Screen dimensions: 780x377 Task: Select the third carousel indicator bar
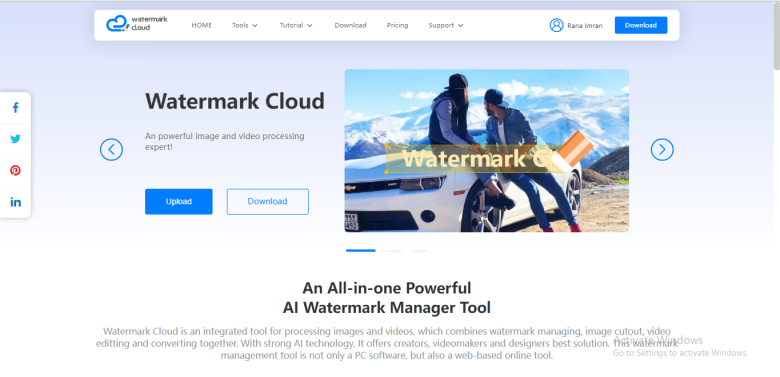click(419, 251)
